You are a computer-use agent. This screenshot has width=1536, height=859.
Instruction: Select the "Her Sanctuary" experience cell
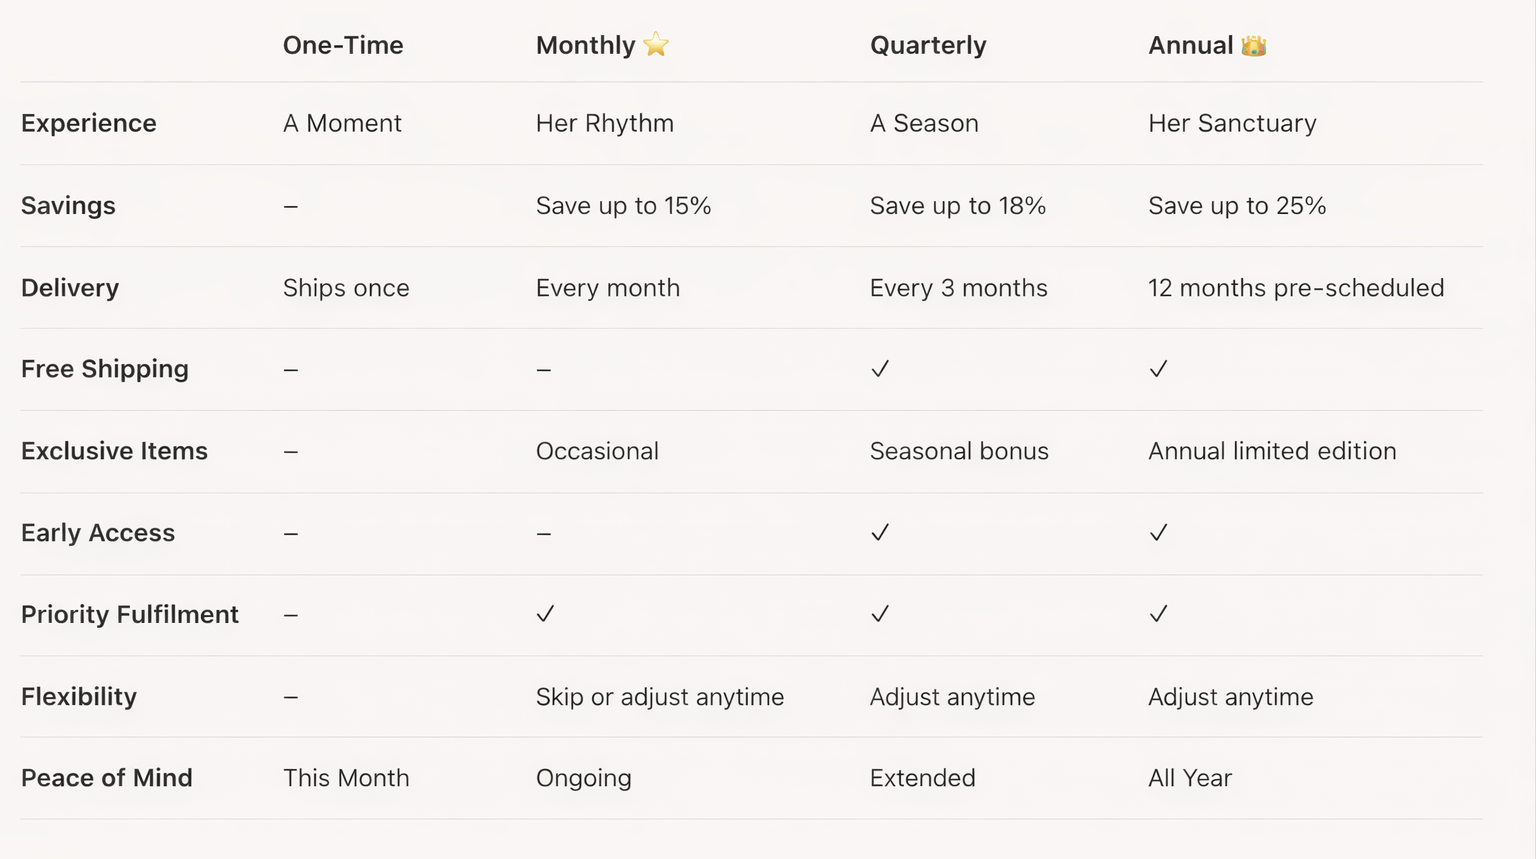click(1232, 123)
